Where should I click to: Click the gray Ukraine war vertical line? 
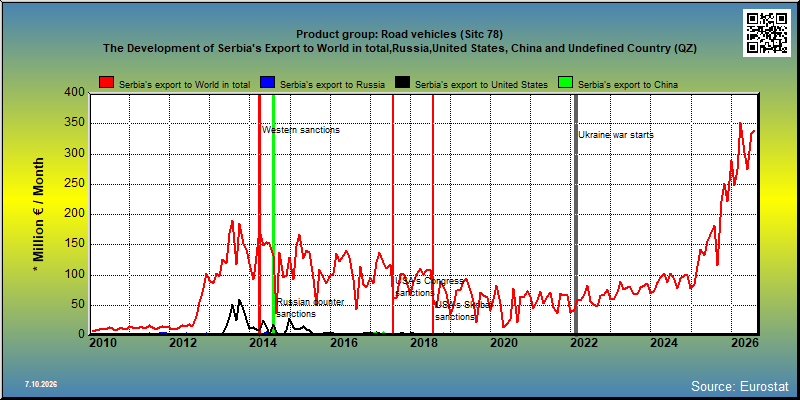pyautogui.click(x=576, y=214)
